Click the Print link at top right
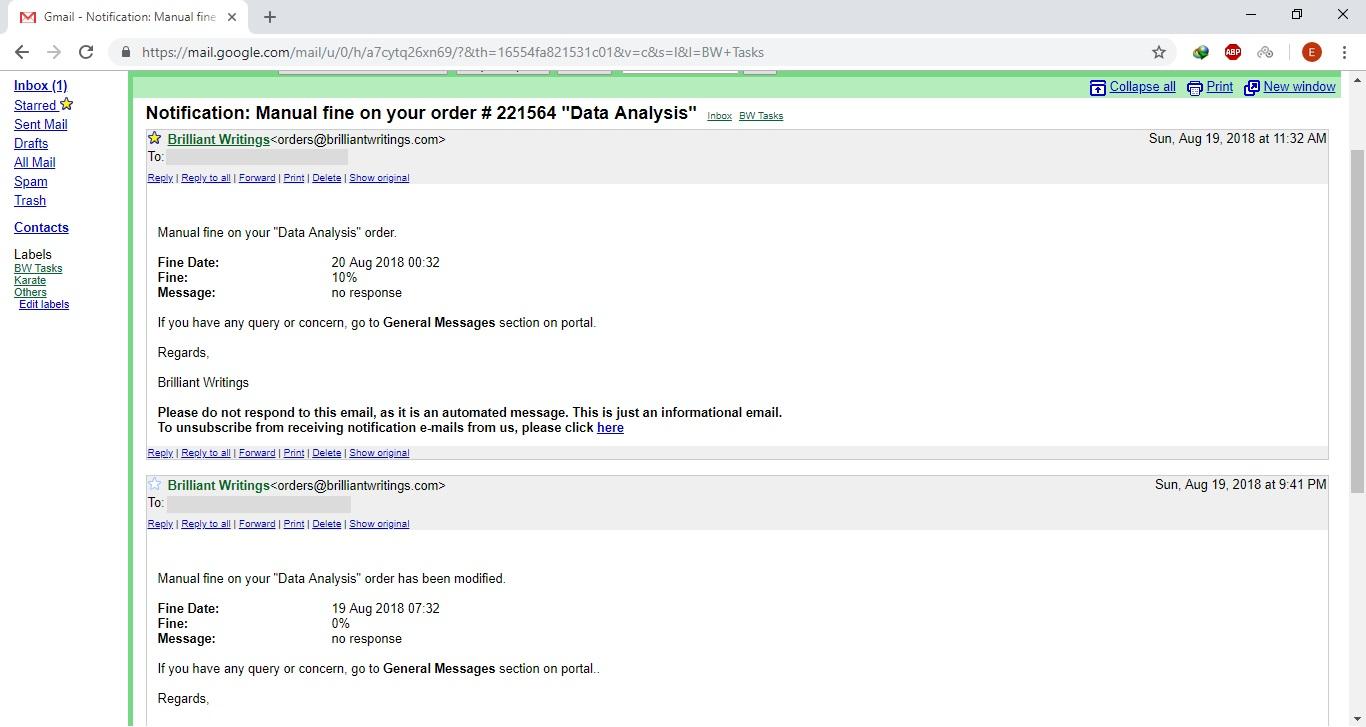 point(1220,87)
